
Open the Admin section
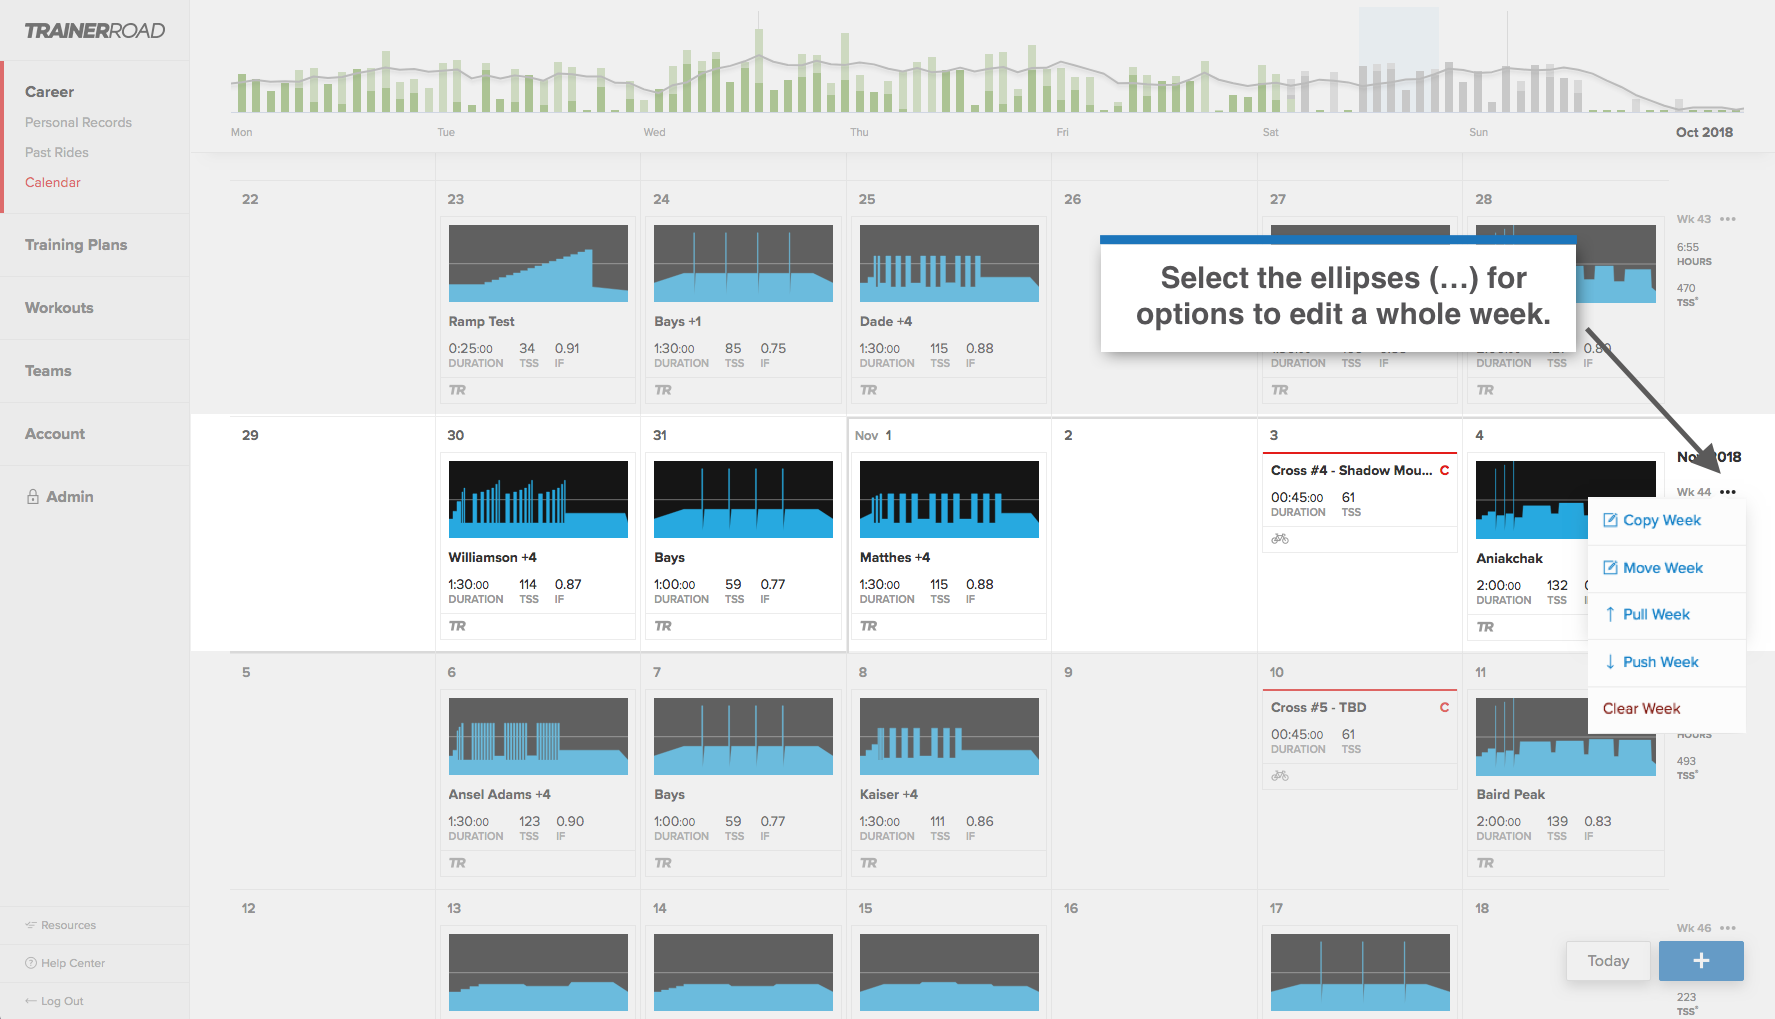click(x=70, y=497)
